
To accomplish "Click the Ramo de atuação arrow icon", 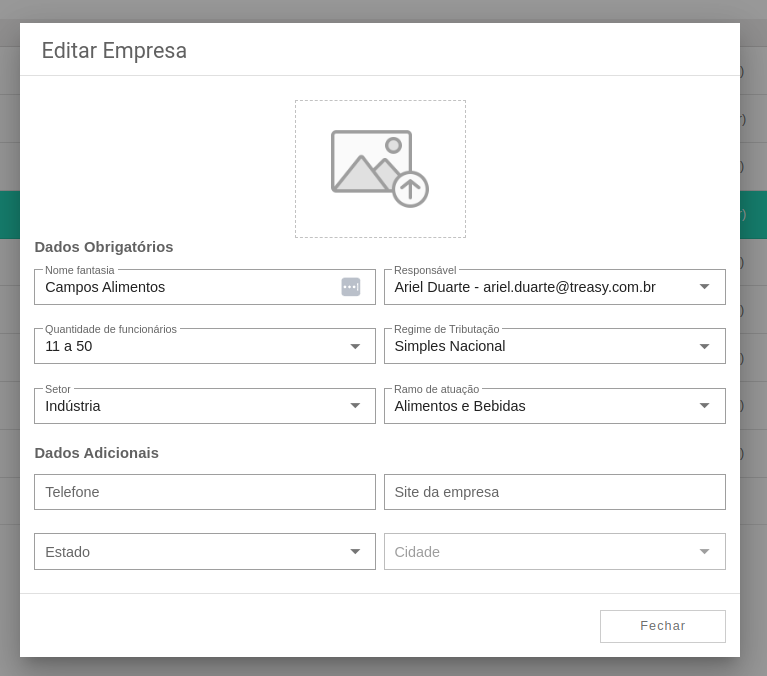I will coord(704,406).
